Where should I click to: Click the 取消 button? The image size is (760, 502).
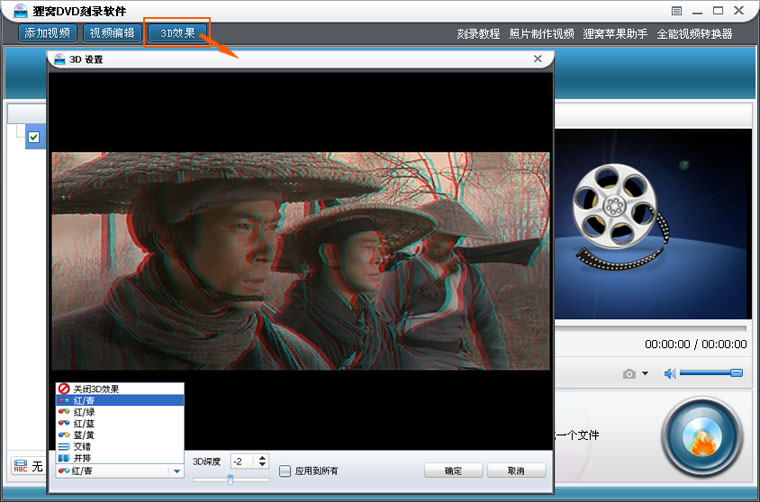(516, 471)
